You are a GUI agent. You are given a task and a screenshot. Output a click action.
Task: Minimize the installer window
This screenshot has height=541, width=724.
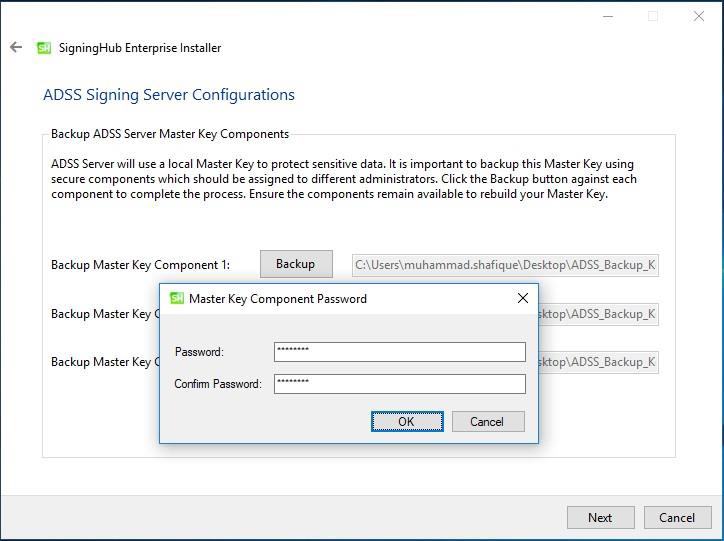(608, 17)
